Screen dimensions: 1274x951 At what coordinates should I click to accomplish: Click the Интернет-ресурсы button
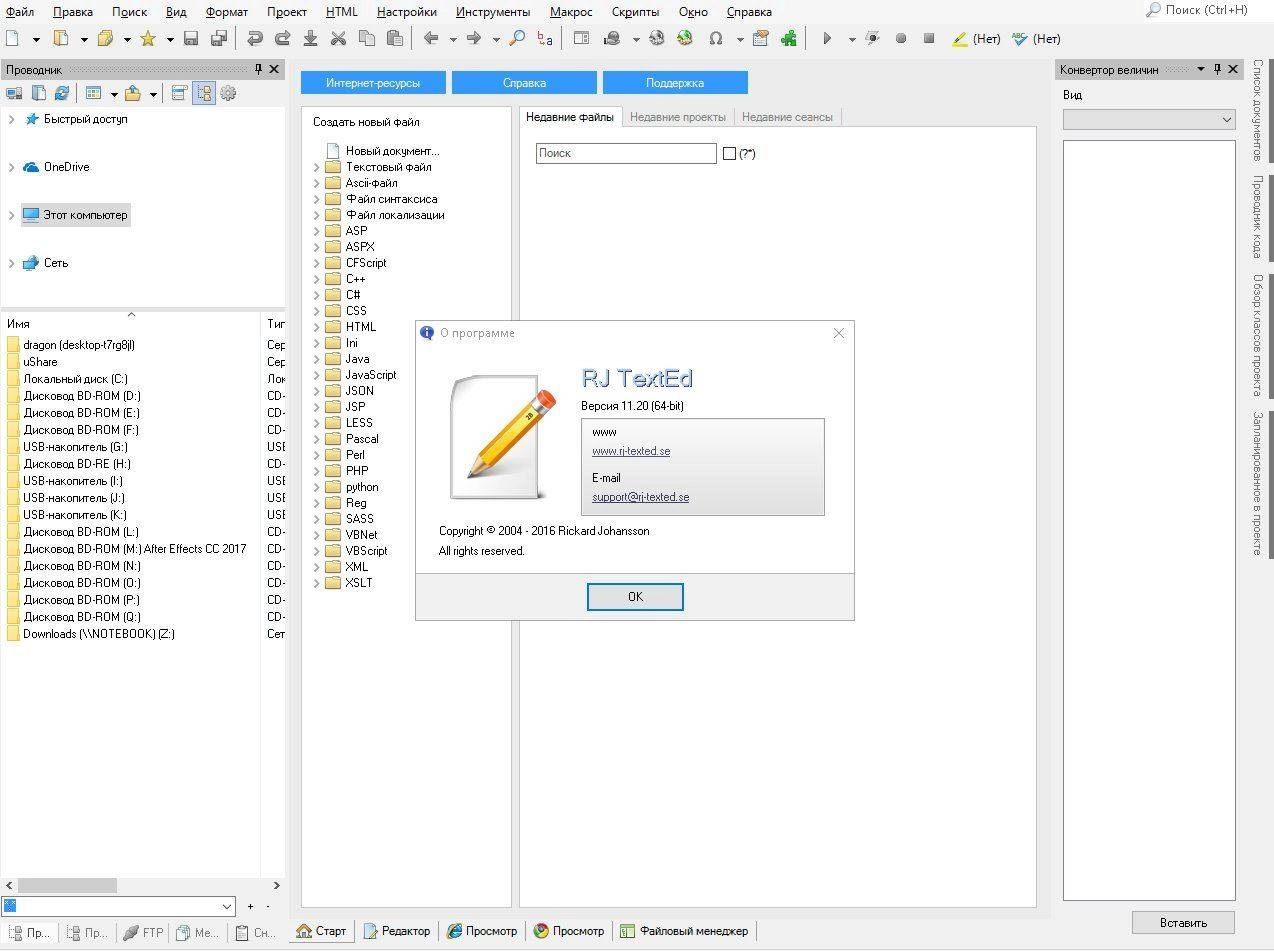tap(373, 83)
